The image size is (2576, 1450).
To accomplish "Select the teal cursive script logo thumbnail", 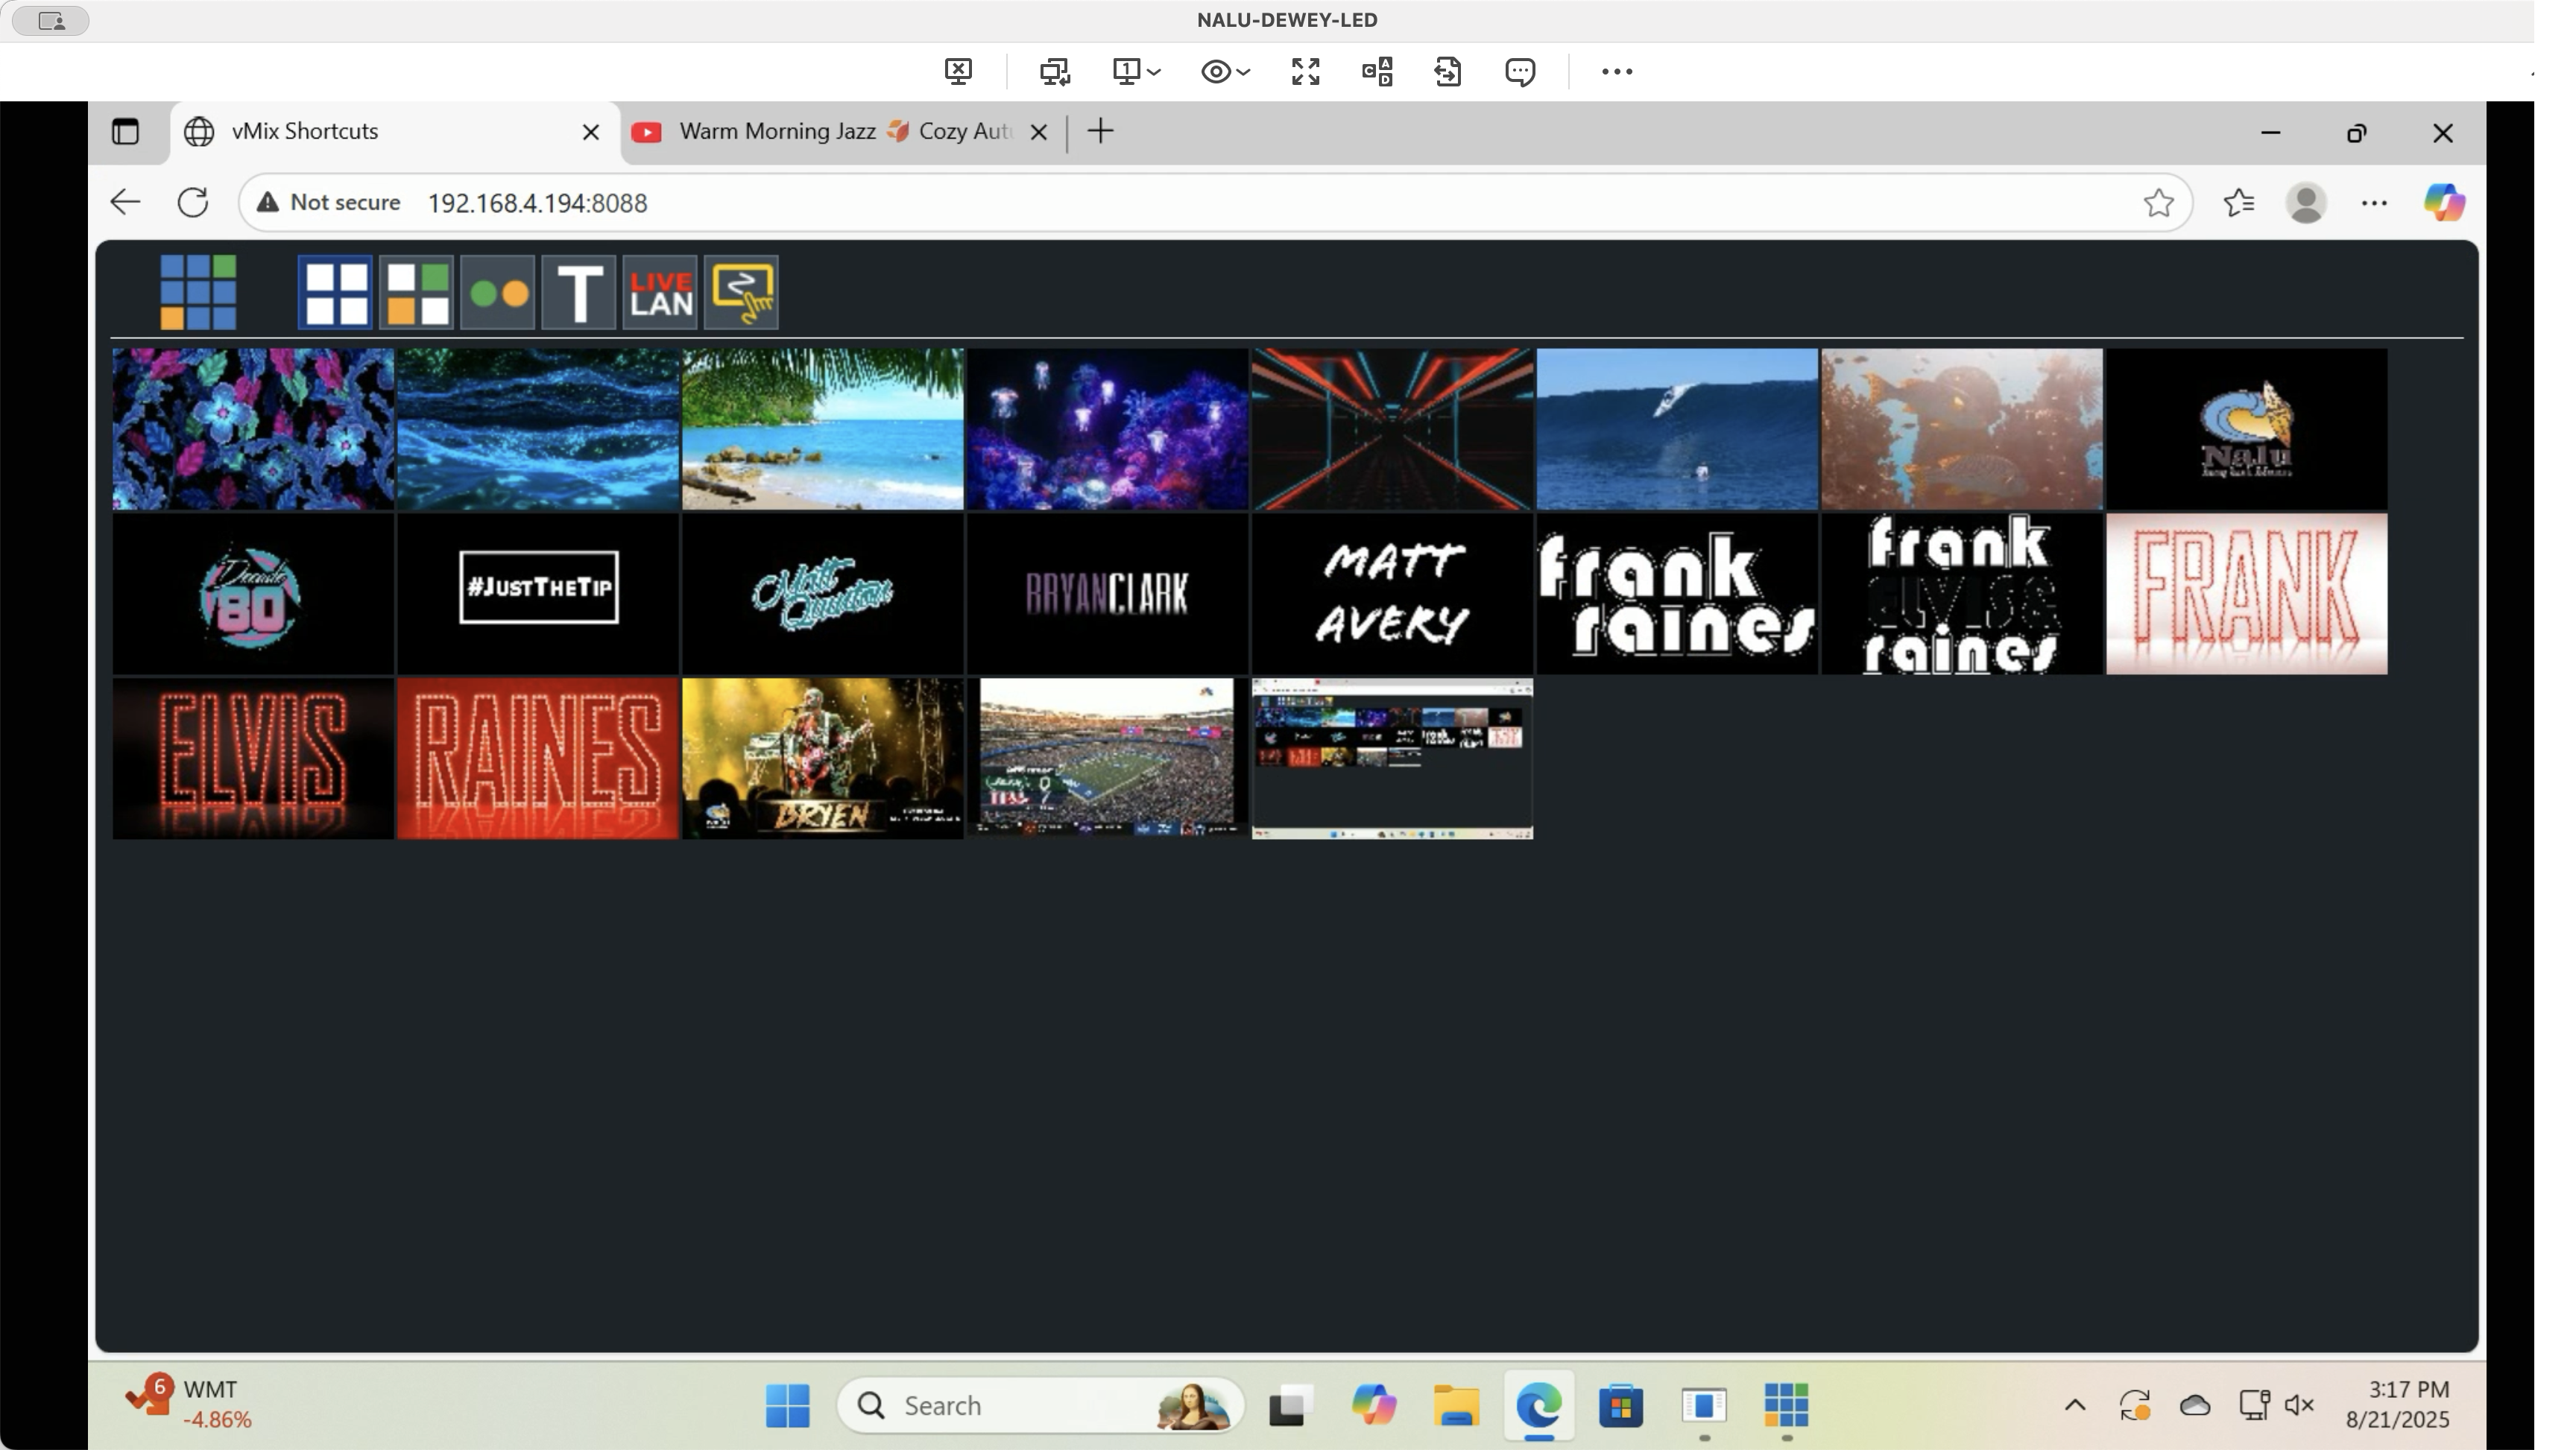I will click(x=823, y=594).
